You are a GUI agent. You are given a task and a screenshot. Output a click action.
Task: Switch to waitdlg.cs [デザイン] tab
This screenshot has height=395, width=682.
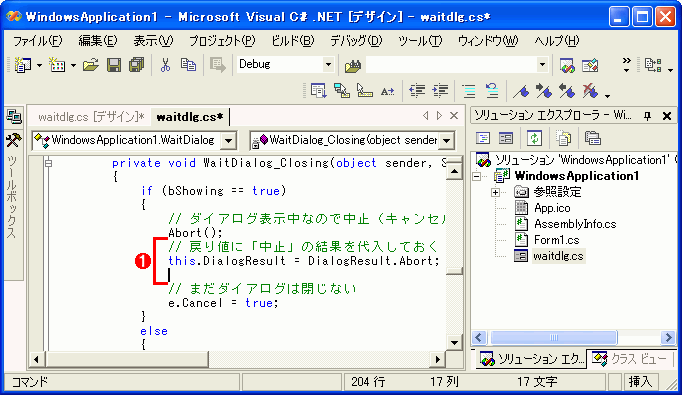click(x=91, y=117)
